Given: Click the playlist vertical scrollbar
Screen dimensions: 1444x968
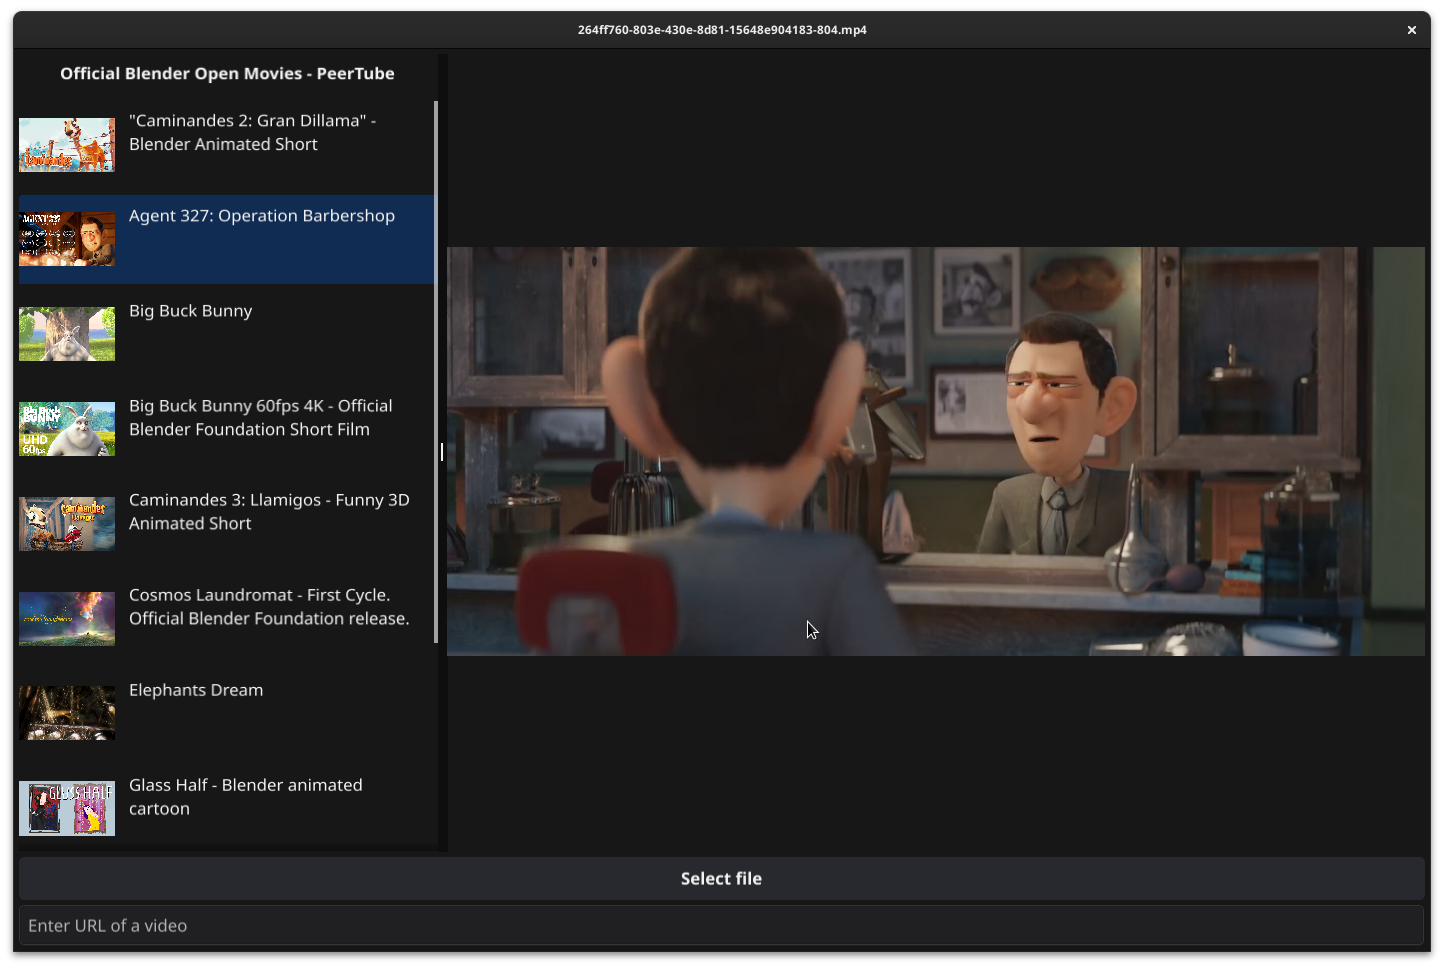Looking at the screenshot, I should click(x=436, y=372).
